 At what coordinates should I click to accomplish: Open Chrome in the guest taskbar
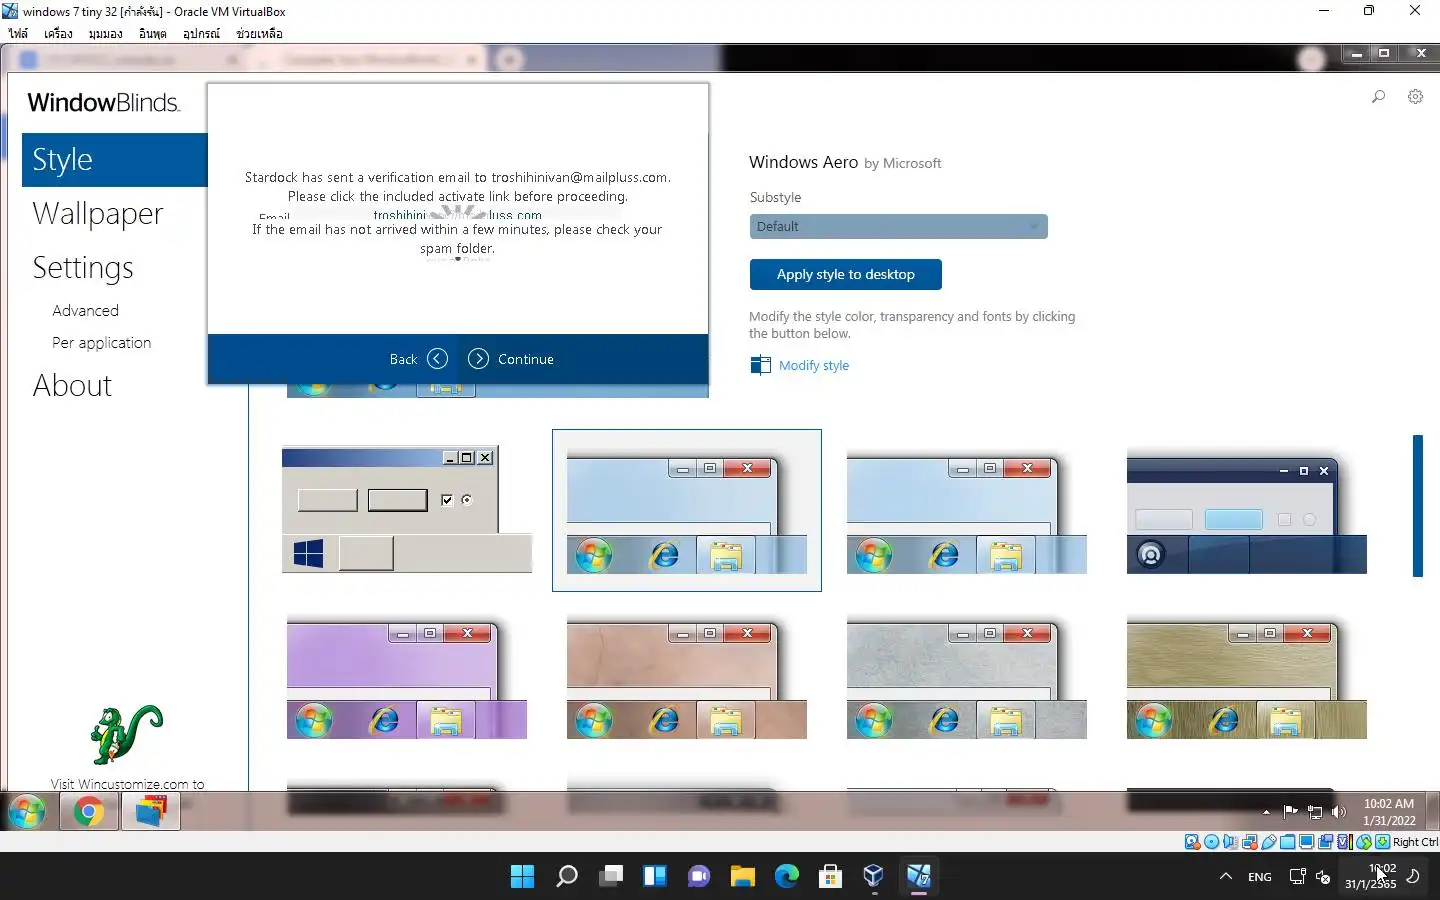(x=89, y=812)
